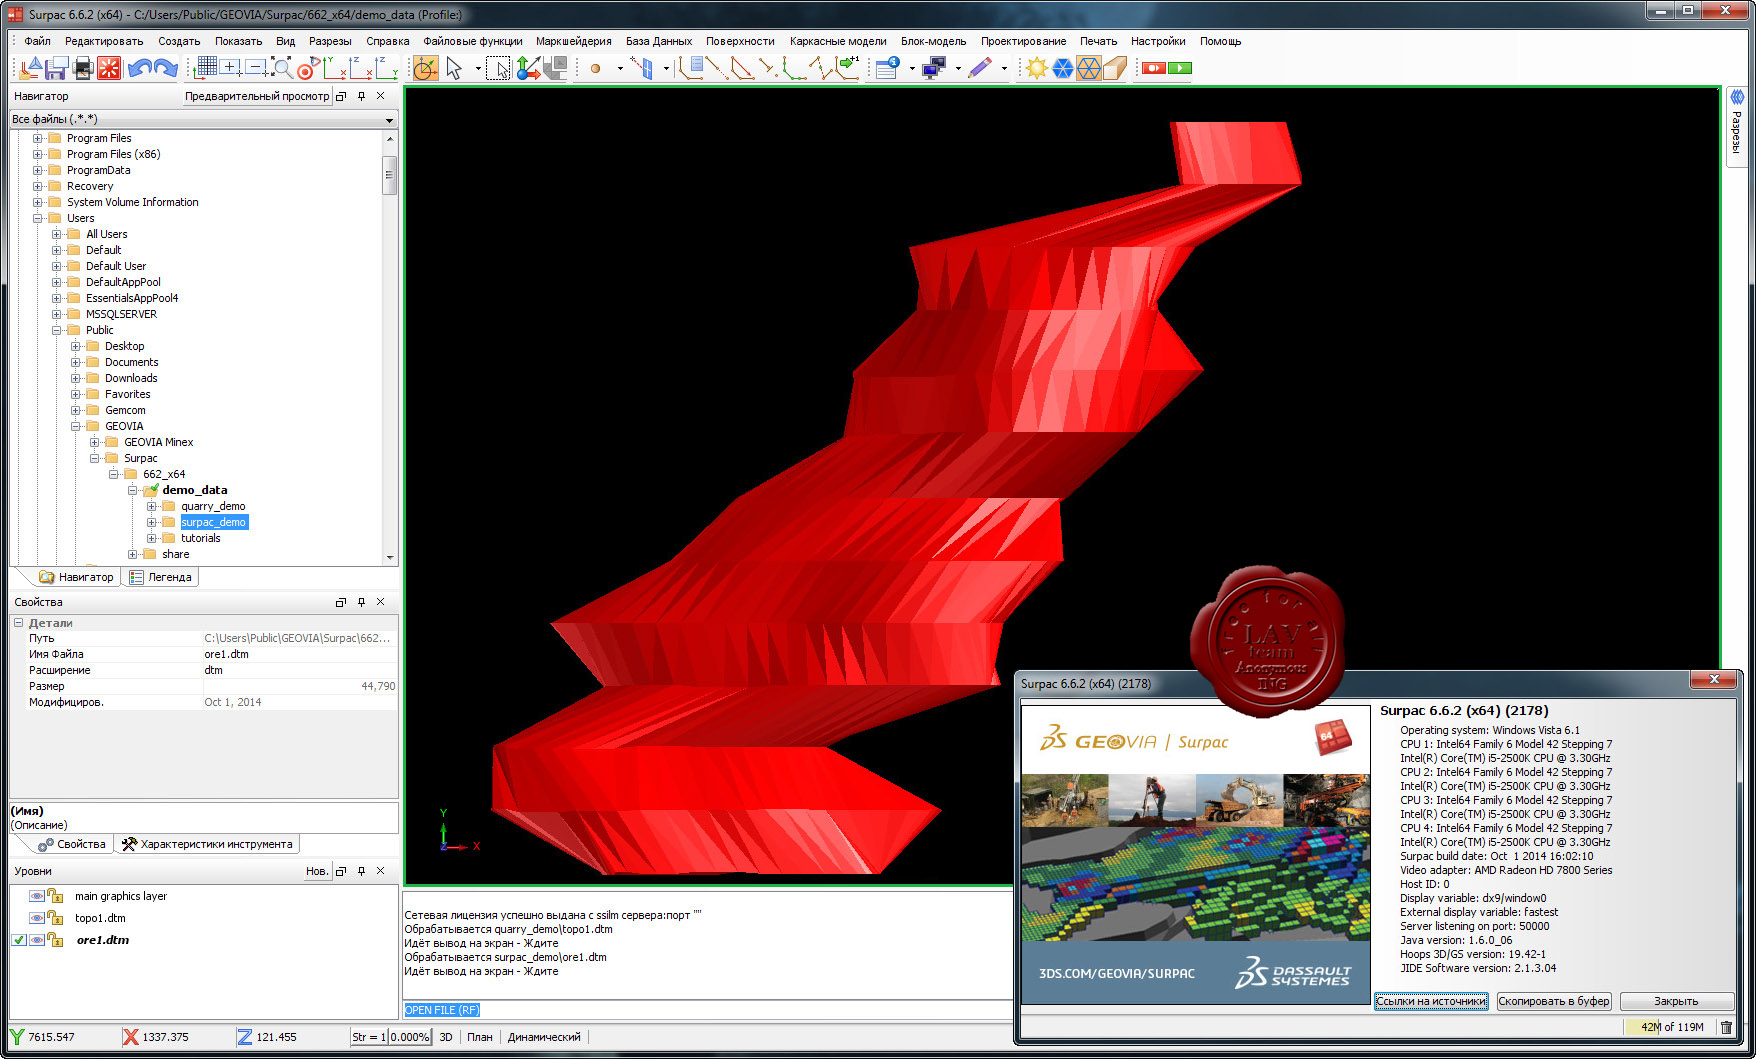Toggle lock icon of ore1.dtm layer
This screenshot has width=1756, height=1059.
point(56,940)
